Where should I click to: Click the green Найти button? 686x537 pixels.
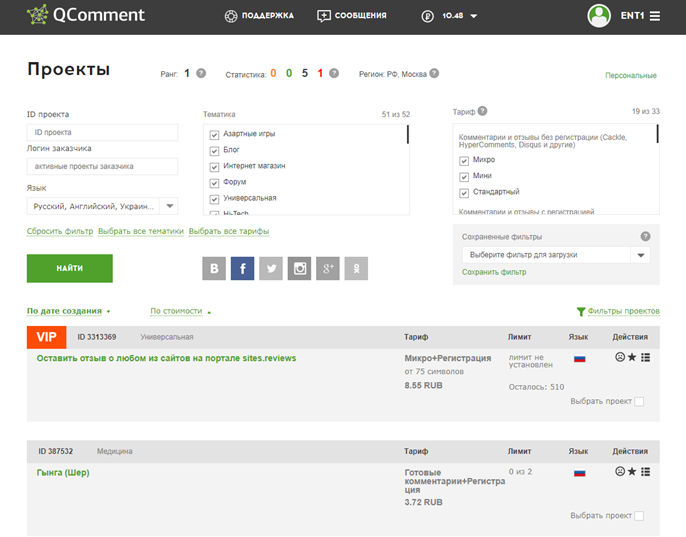tap(70, 268)
